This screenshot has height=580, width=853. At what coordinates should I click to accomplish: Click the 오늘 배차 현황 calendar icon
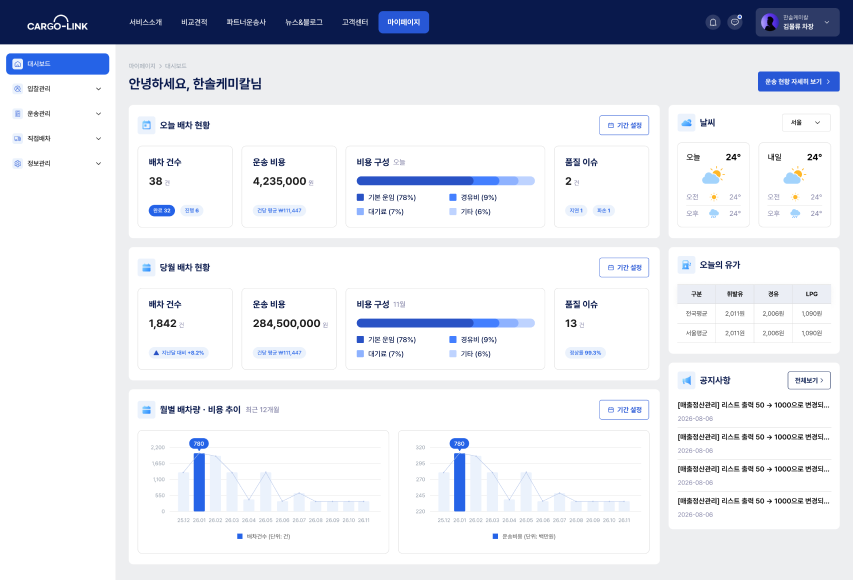146,125
